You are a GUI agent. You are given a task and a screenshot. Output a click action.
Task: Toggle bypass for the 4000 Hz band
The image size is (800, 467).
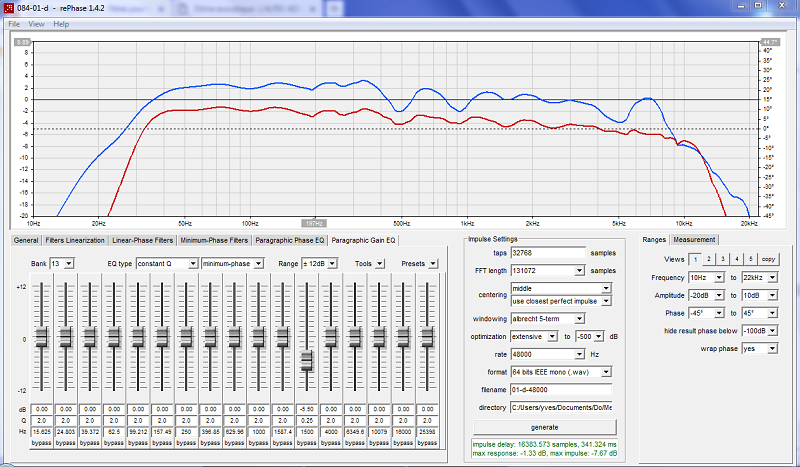[331, 443]
